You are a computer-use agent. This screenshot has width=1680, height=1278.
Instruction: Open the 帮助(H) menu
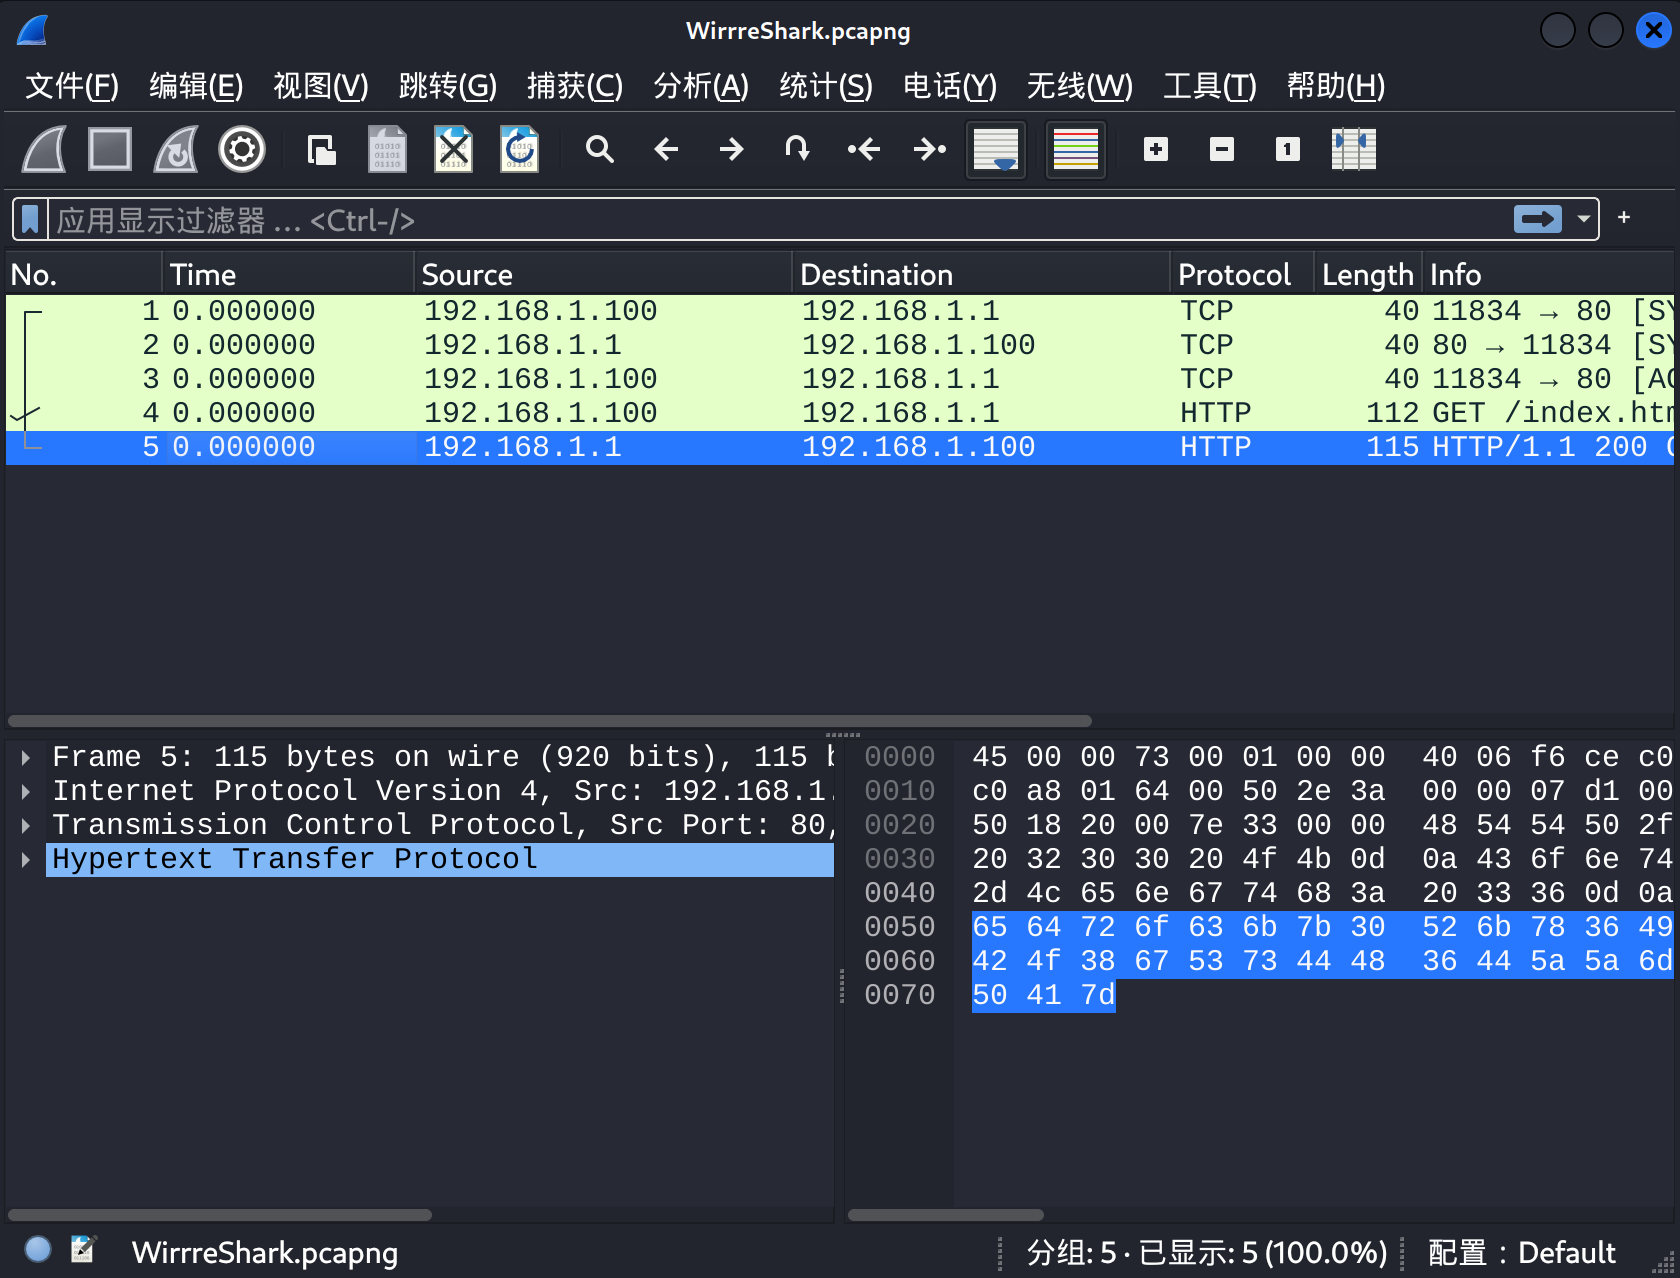[x=1336, y=86]
